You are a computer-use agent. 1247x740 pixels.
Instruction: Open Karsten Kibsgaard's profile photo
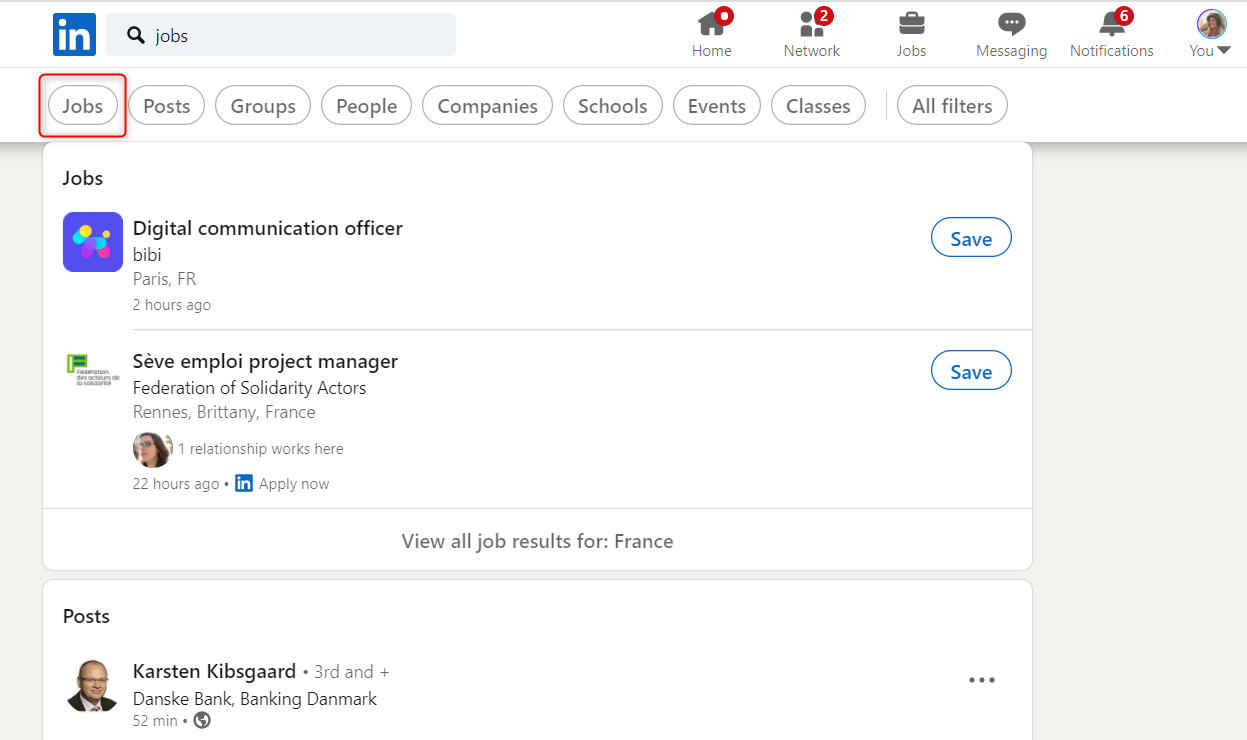click(x=93, y=686)
